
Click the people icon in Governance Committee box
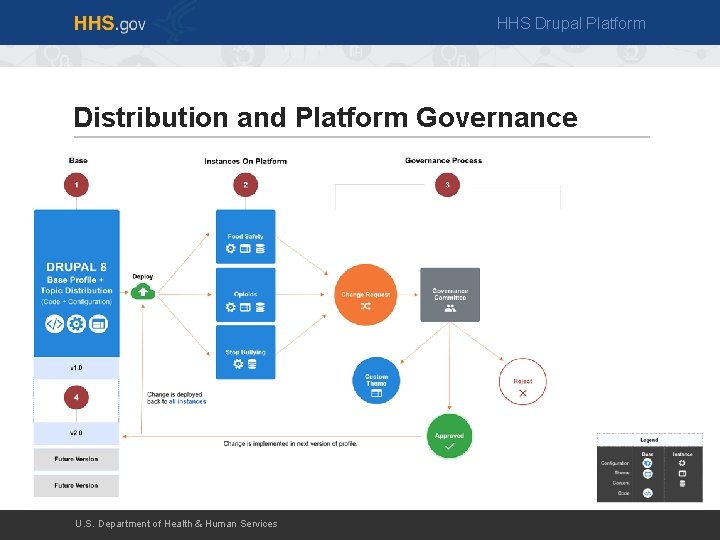coord(450,308)
